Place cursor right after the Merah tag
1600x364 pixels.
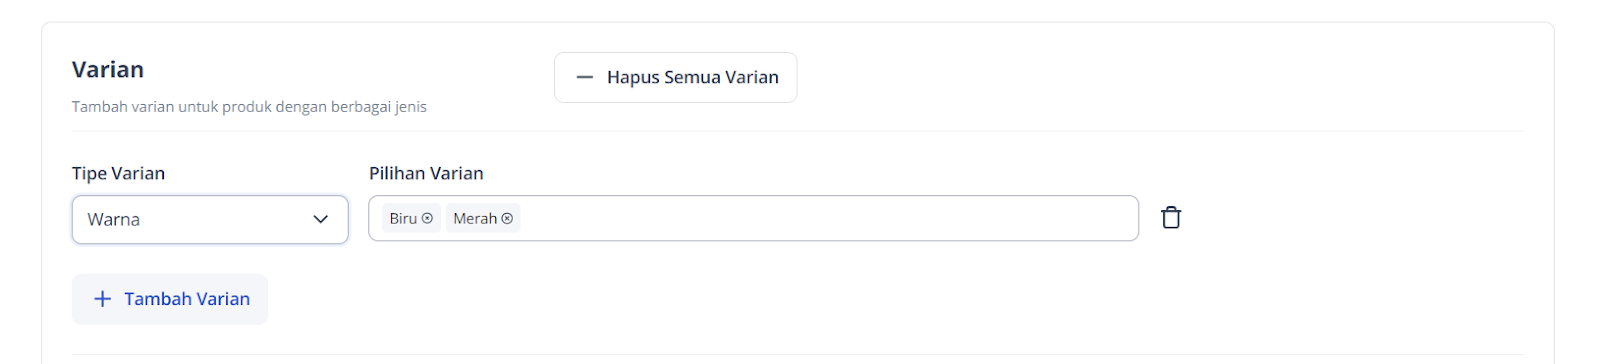tap(528, 218)
